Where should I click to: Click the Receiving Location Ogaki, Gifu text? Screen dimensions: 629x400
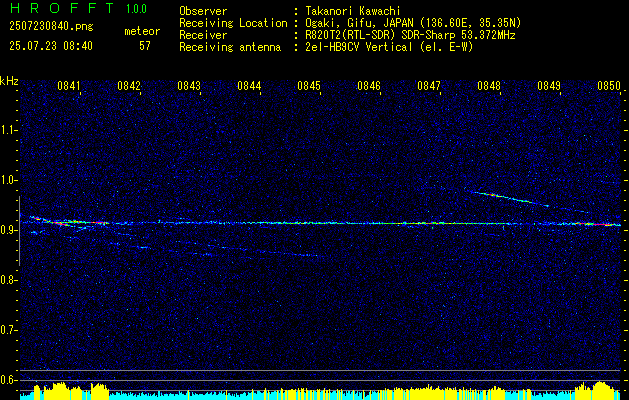click(x=413, y=23)
